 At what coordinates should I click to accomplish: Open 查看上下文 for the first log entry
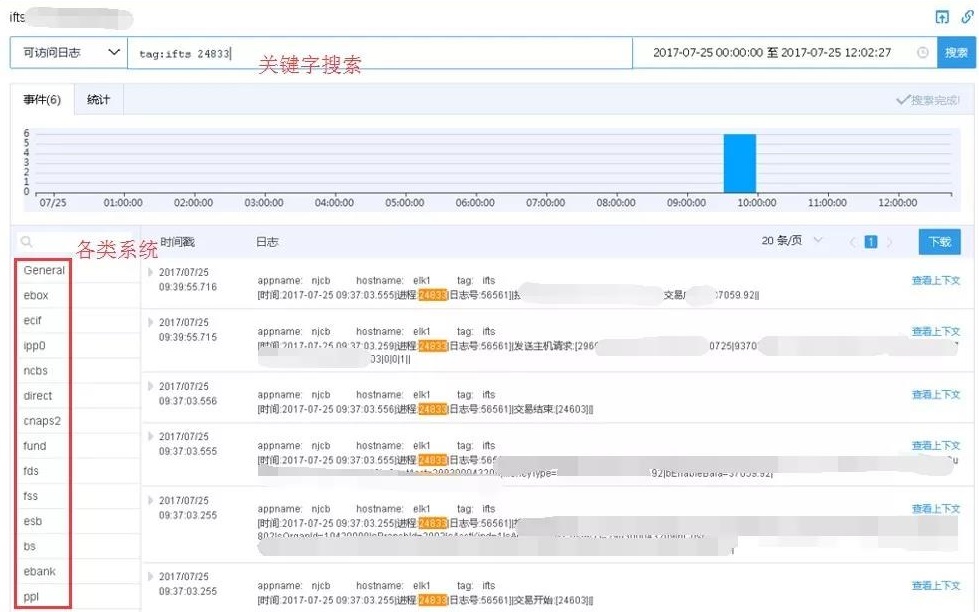pos(935,281)
